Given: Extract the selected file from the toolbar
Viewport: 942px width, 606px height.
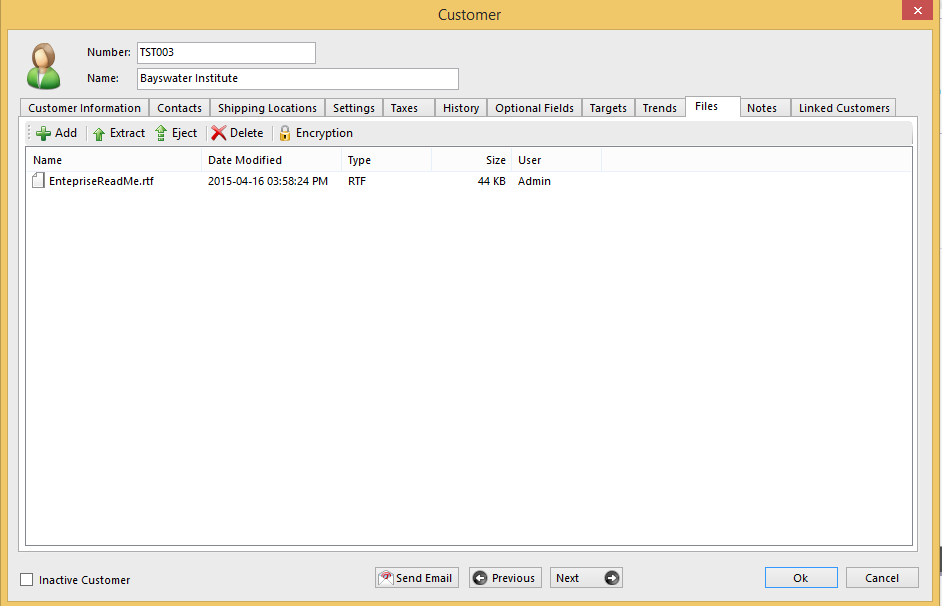Looking at the screenshot, I should (x=99, y=133).
